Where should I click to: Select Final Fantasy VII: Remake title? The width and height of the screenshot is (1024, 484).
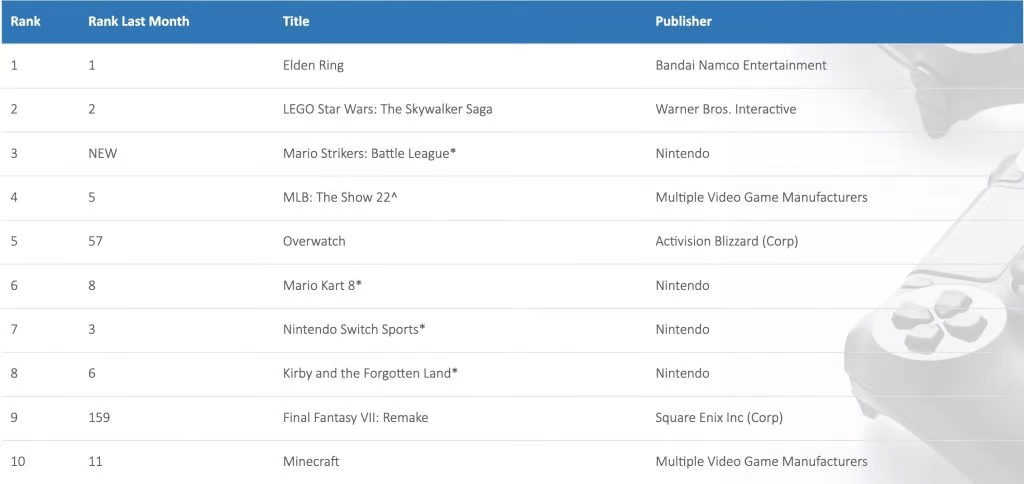pos(355,417)
